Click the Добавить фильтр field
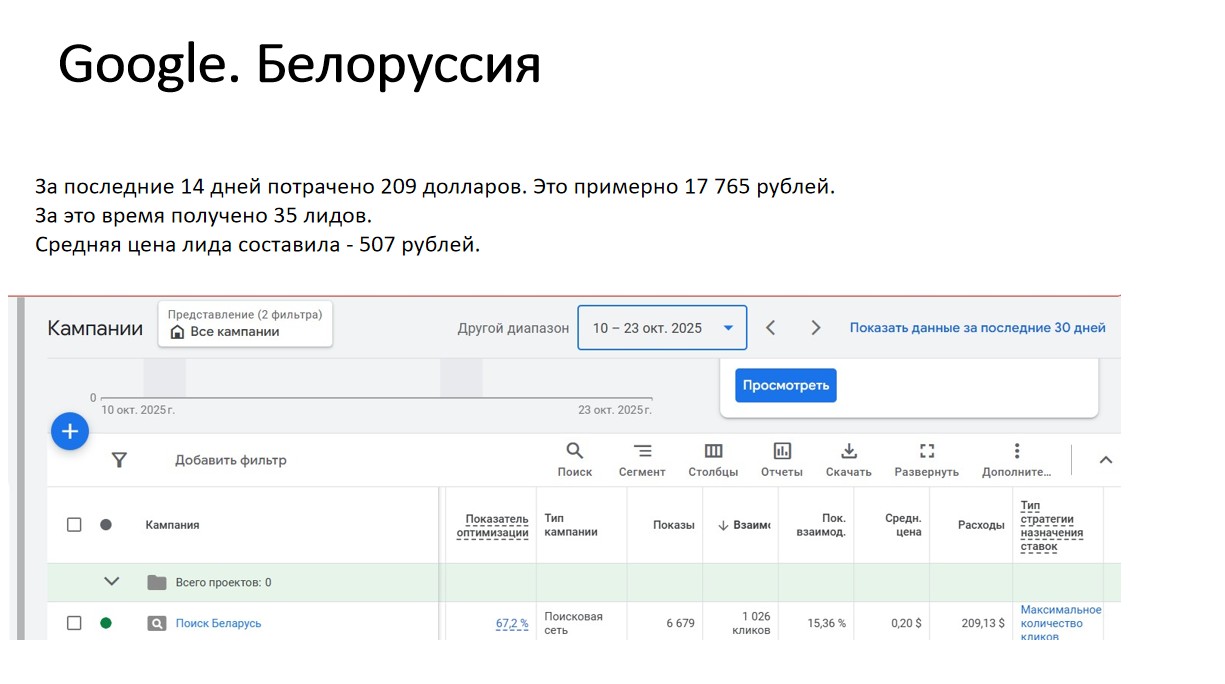This screenshot has height=684, width=1225. point(231,460)
